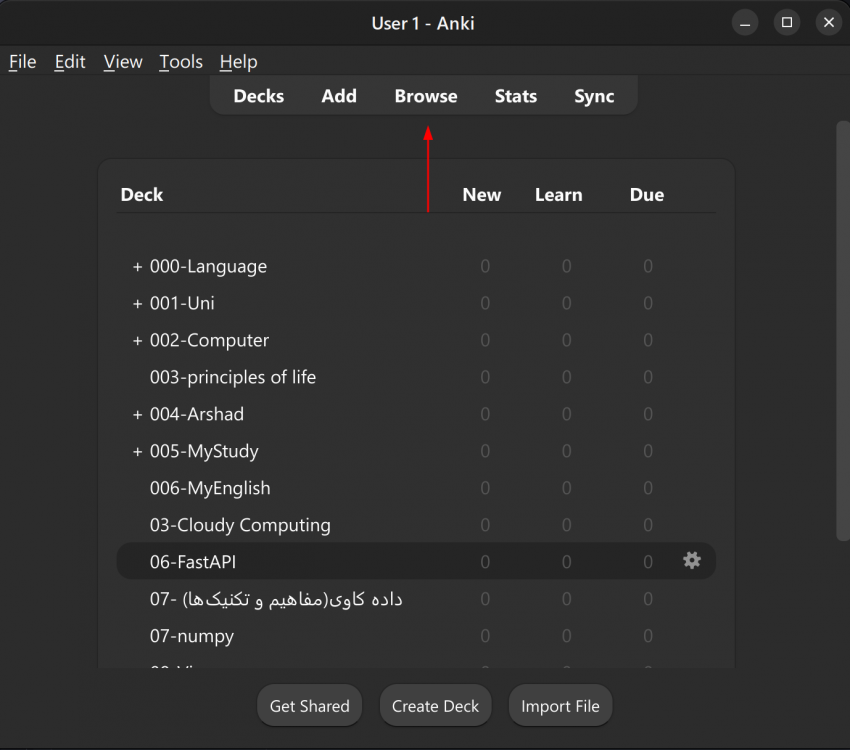Open the 03-Cloudy Computing deck
This screenshot has width=850, height=750.
(x=240, y=525)
